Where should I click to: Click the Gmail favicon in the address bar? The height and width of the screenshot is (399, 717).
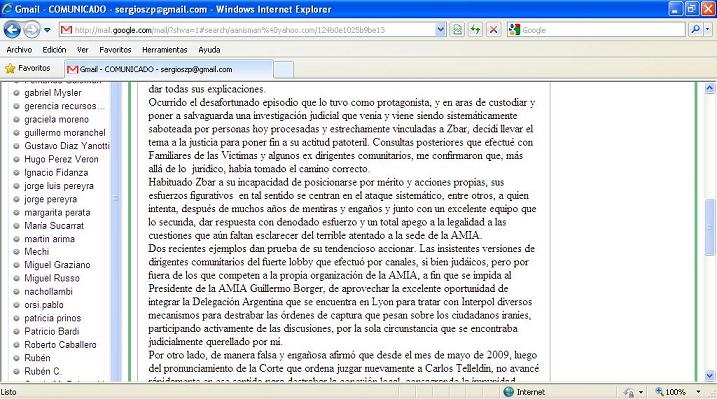coord(66,30)
